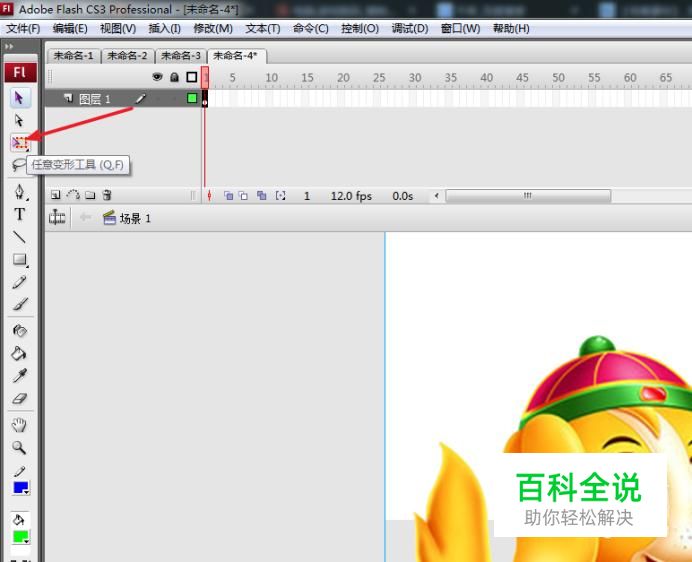This screenshot has width=692, height=562.
Task: Select the Brush tool
Action: pos(20,304)
